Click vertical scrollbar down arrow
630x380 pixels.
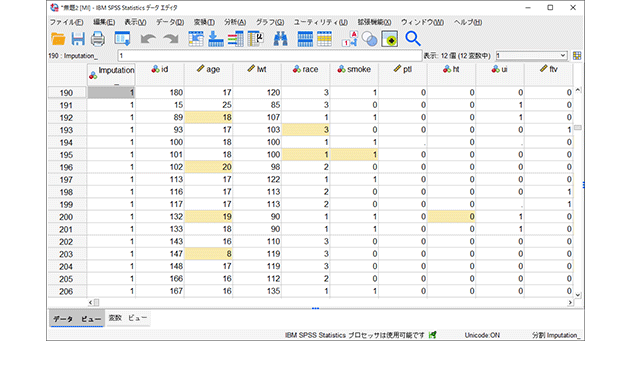(x=578, y=295)
